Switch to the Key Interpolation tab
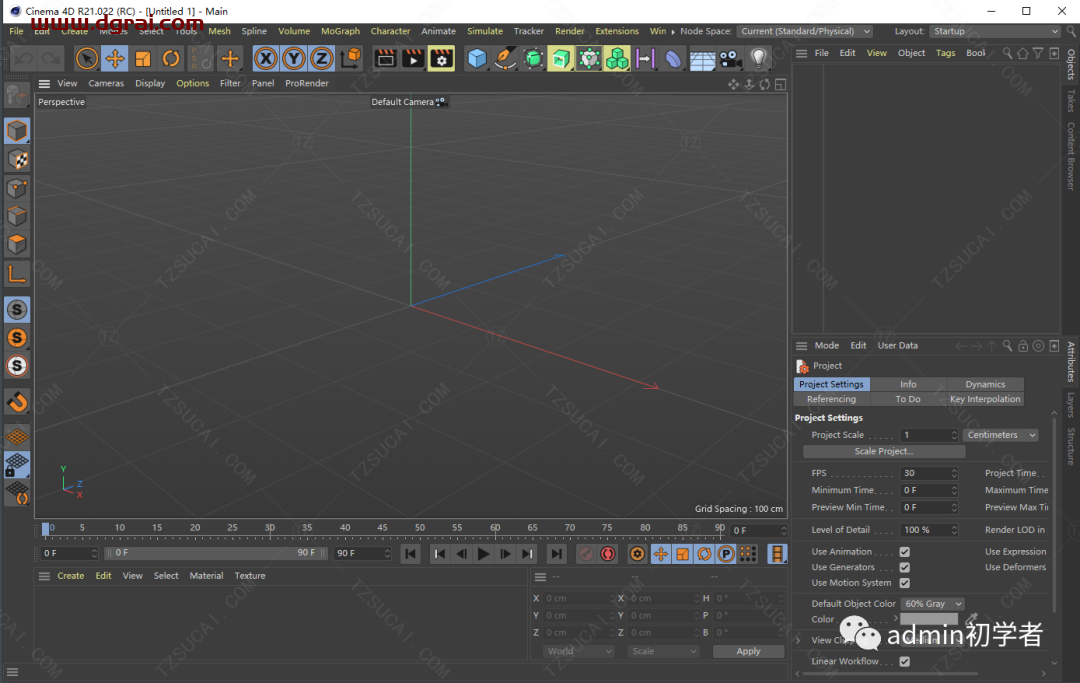The height and width of the screenshot is (683, 1080). pyautogui.click(x=985, y=399)
